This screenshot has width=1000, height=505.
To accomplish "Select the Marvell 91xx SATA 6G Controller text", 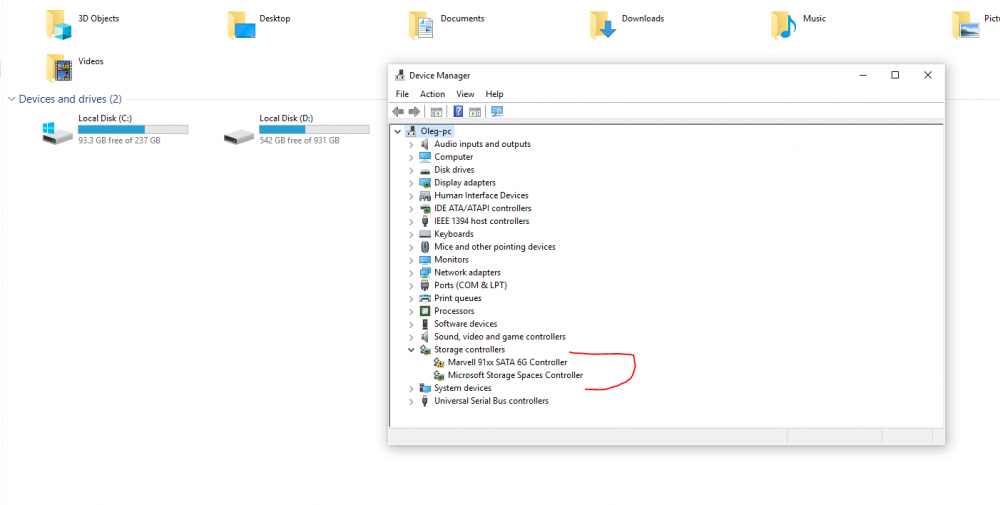I will pos(507,362).
